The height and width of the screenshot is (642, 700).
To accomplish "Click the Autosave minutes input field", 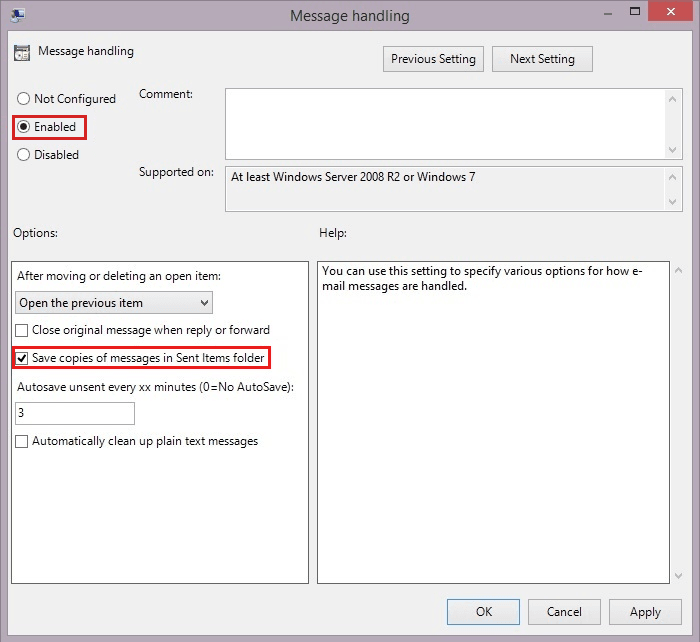I will click(x=75, y=413).
